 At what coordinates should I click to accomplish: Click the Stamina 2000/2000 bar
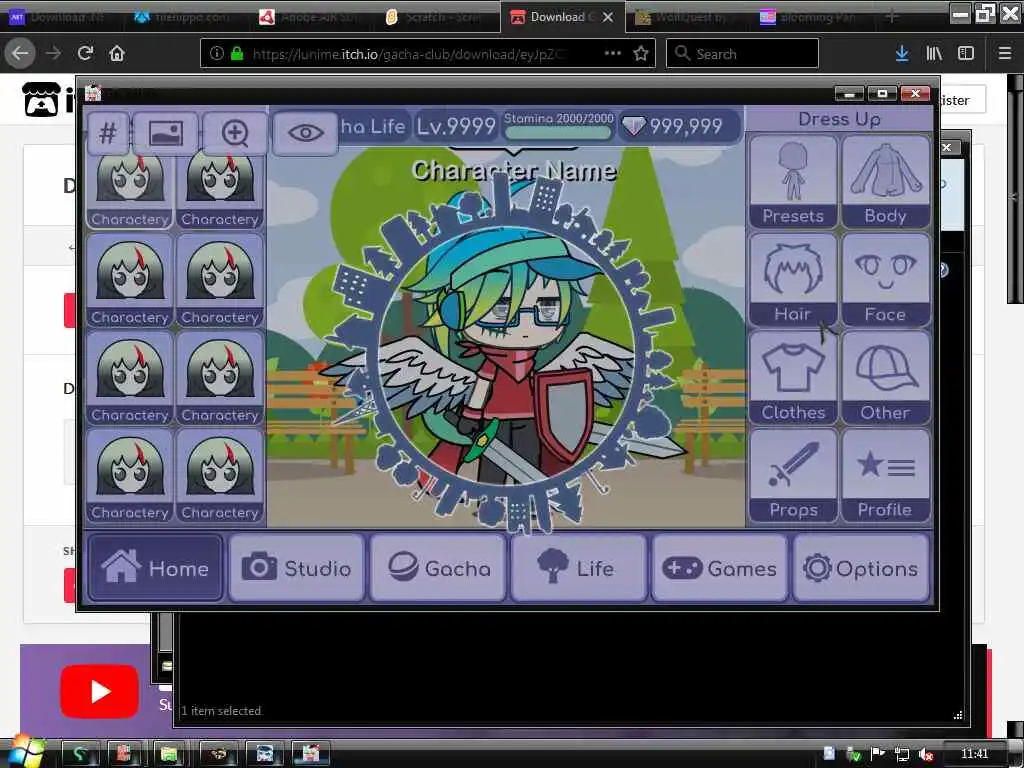pyautogui.click(x=558, y=125)
